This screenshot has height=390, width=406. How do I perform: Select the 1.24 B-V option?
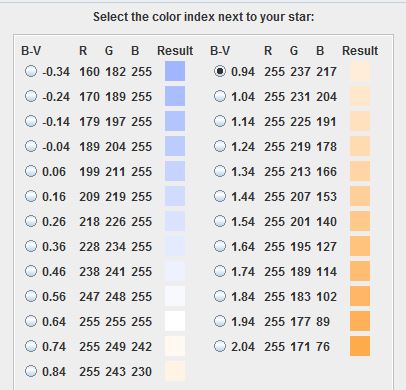(x=220, y=146)
